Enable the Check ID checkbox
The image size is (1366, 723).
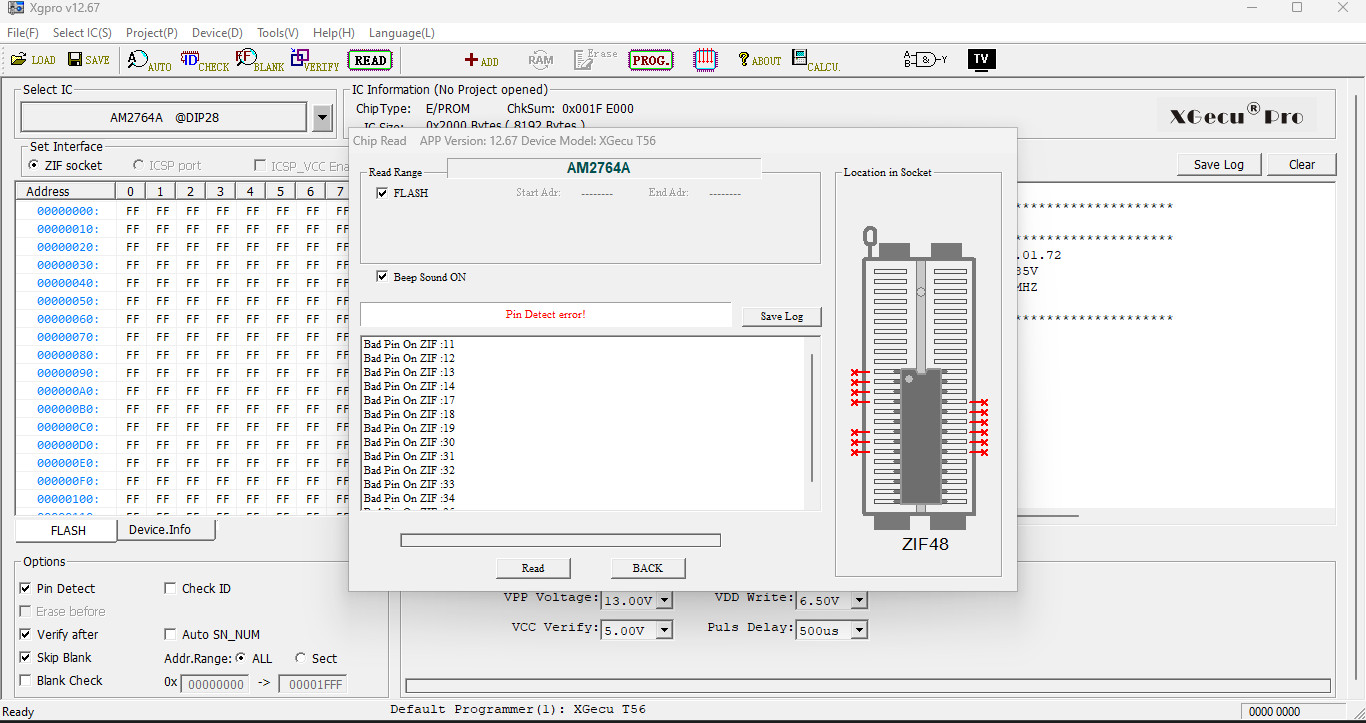point(170,589)
